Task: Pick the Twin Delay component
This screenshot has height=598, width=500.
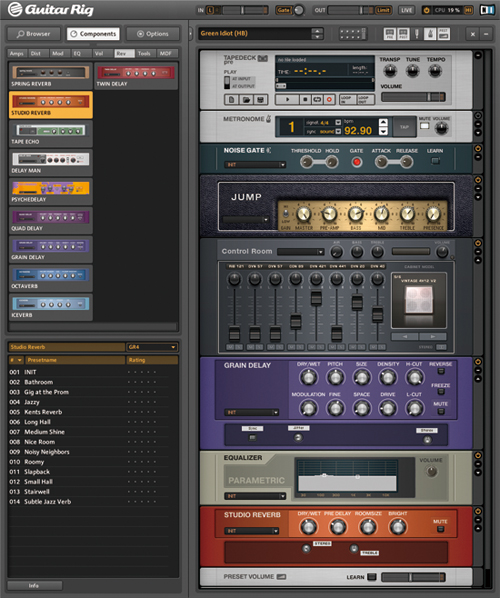Action: [x=136, y=76]
